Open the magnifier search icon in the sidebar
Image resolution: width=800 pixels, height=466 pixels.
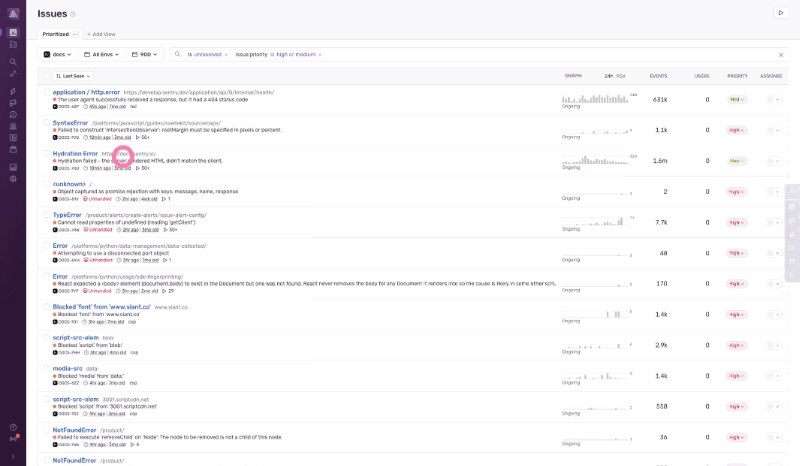click(x=13, y=62)
